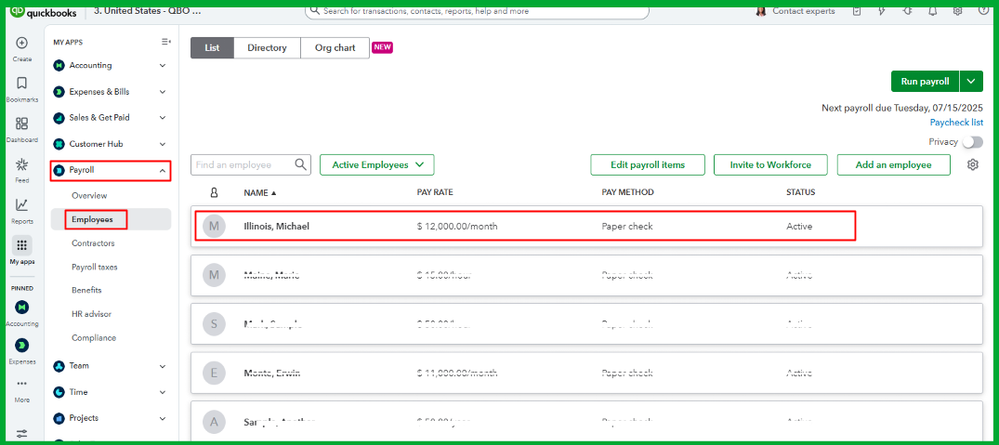Open the settings gear in top bar

pyautogui.click(x=957, y=11)
